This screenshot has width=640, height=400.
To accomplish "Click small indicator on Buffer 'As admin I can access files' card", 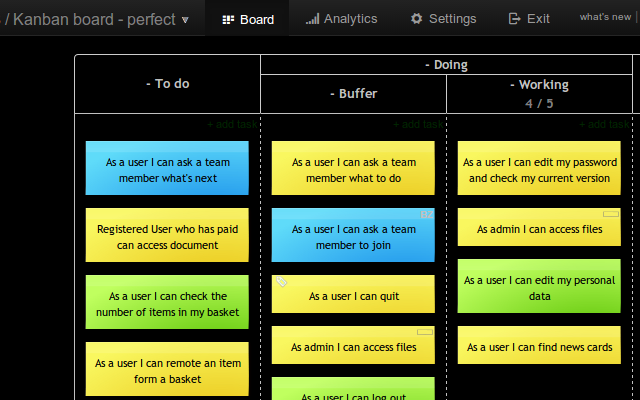I will point(424,332).
